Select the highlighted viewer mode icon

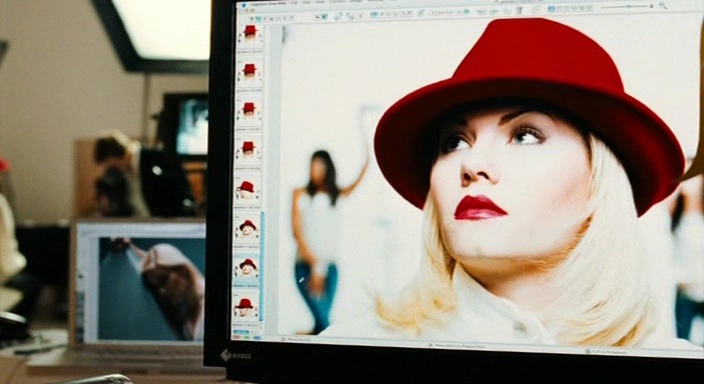550,9
